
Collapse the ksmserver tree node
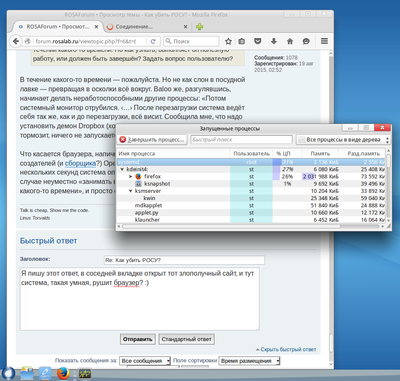tap(131, 191)
